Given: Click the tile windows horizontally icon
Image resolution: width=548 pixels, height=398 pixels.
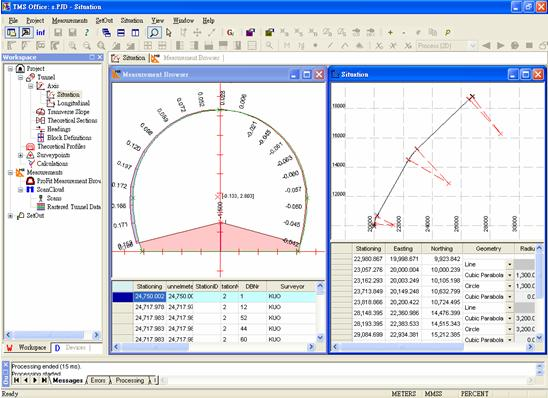Looking at the screenshot, I should click(121, 33).
